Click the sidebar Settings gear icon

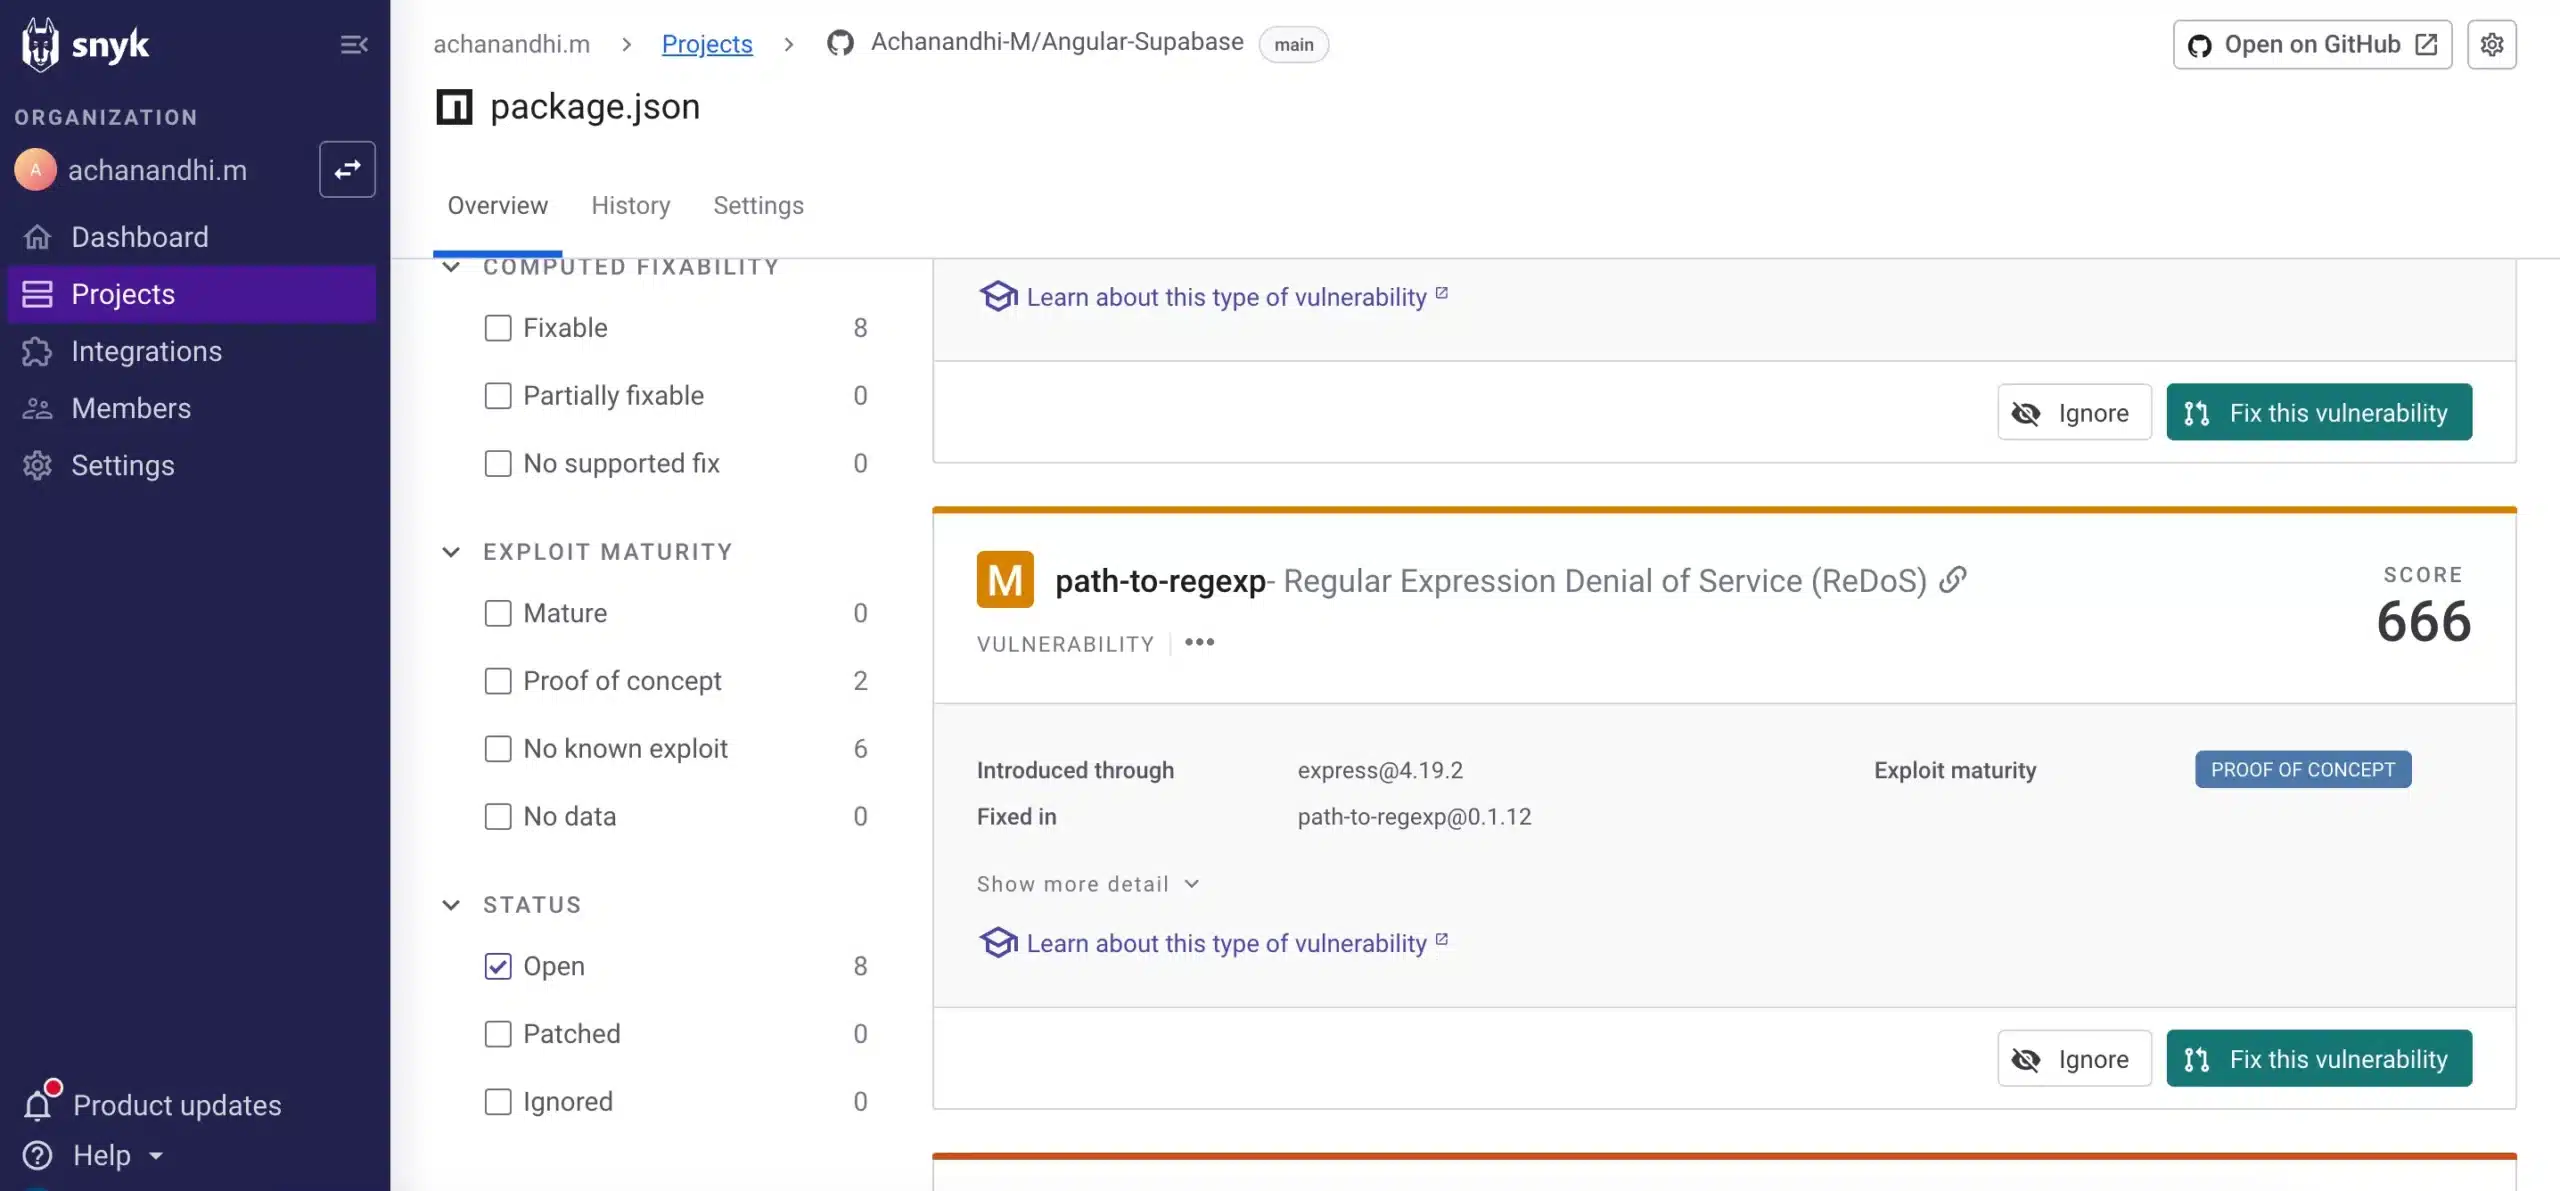point(37,465)
